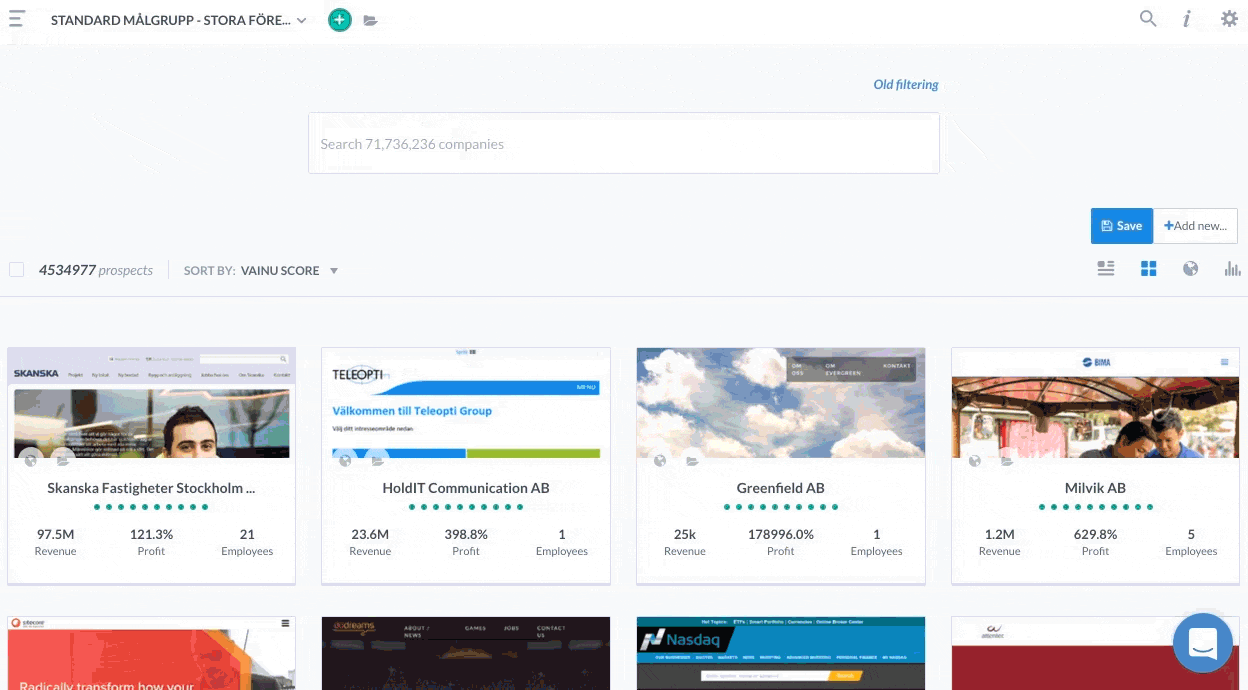
Task: Open the hamburger menu icon
Action: (x=17, y=19)
